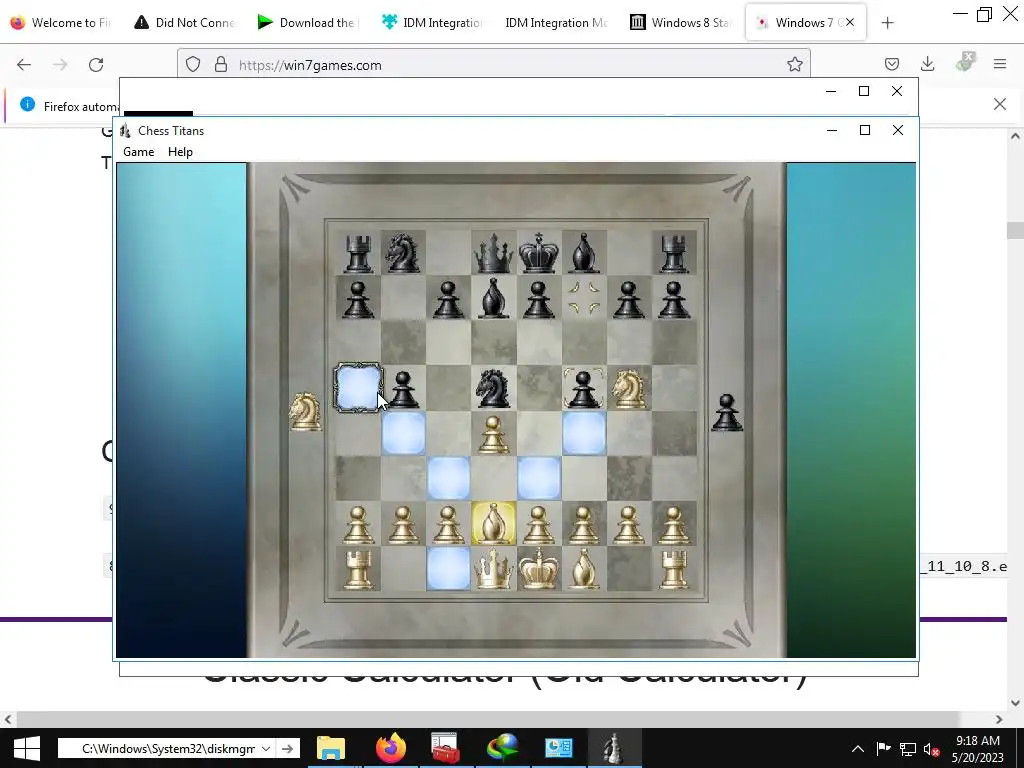Viewport: 1024px width, 768px height.
Task: Click the black rook in the top-right corner
Action: tap(674, 253)
